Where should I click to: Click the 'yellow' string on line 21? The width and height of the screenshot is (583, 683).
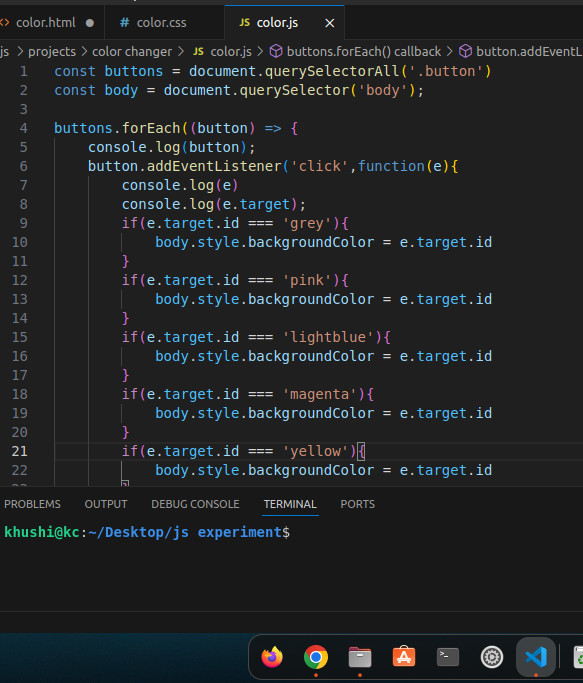tap(315, 452)
